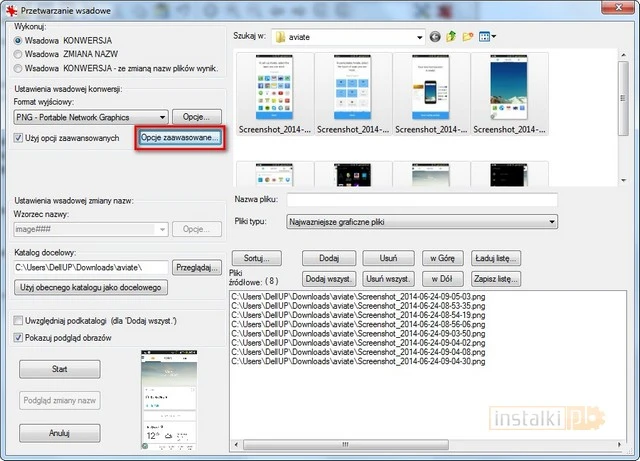Expand the 'Pliki typu' file type dropdown

click(551, 222)
